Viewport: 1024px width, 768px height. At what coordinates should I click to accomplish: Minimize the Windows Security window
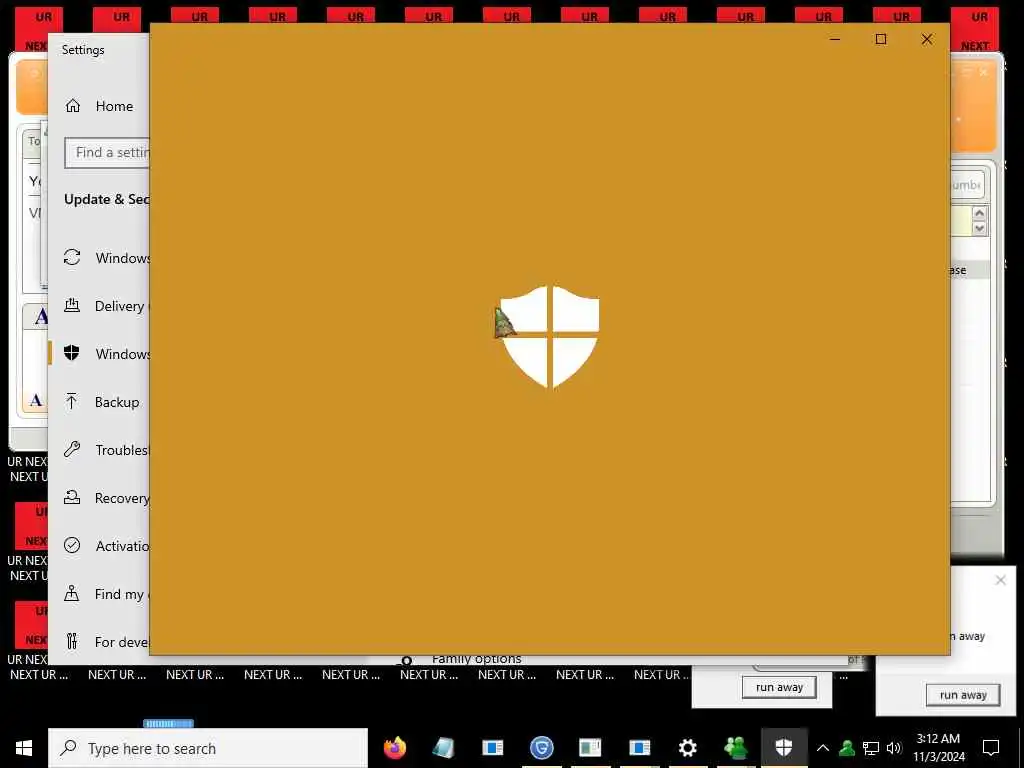point(835,39)
